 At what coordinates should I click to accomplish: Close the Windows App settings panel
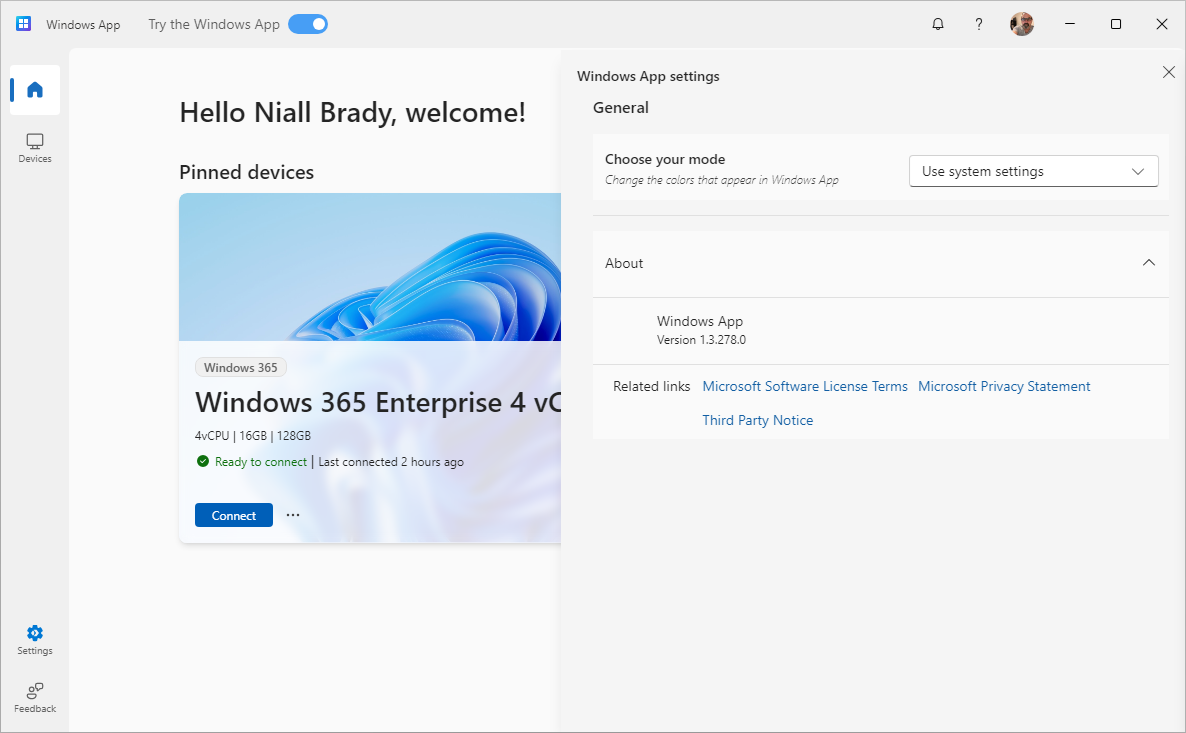[1169, 72]
